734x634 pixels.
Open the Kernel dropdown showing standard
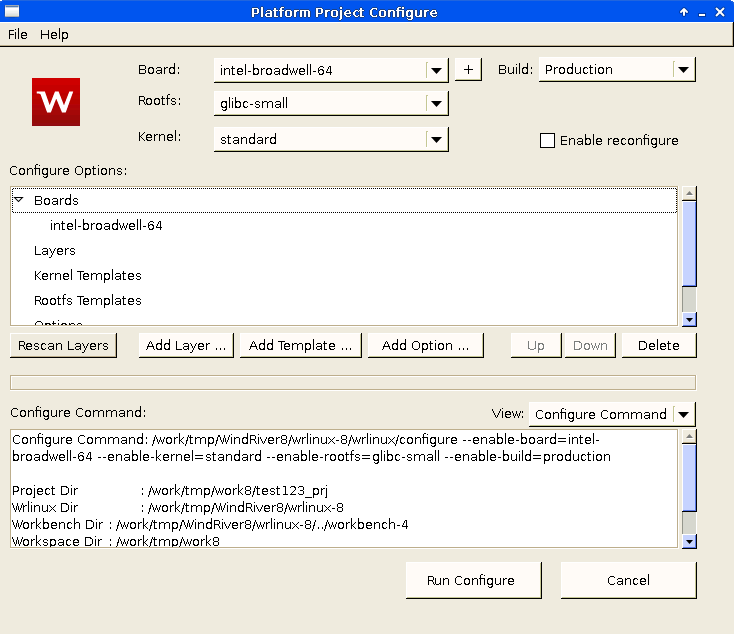(x=435, y=139)
